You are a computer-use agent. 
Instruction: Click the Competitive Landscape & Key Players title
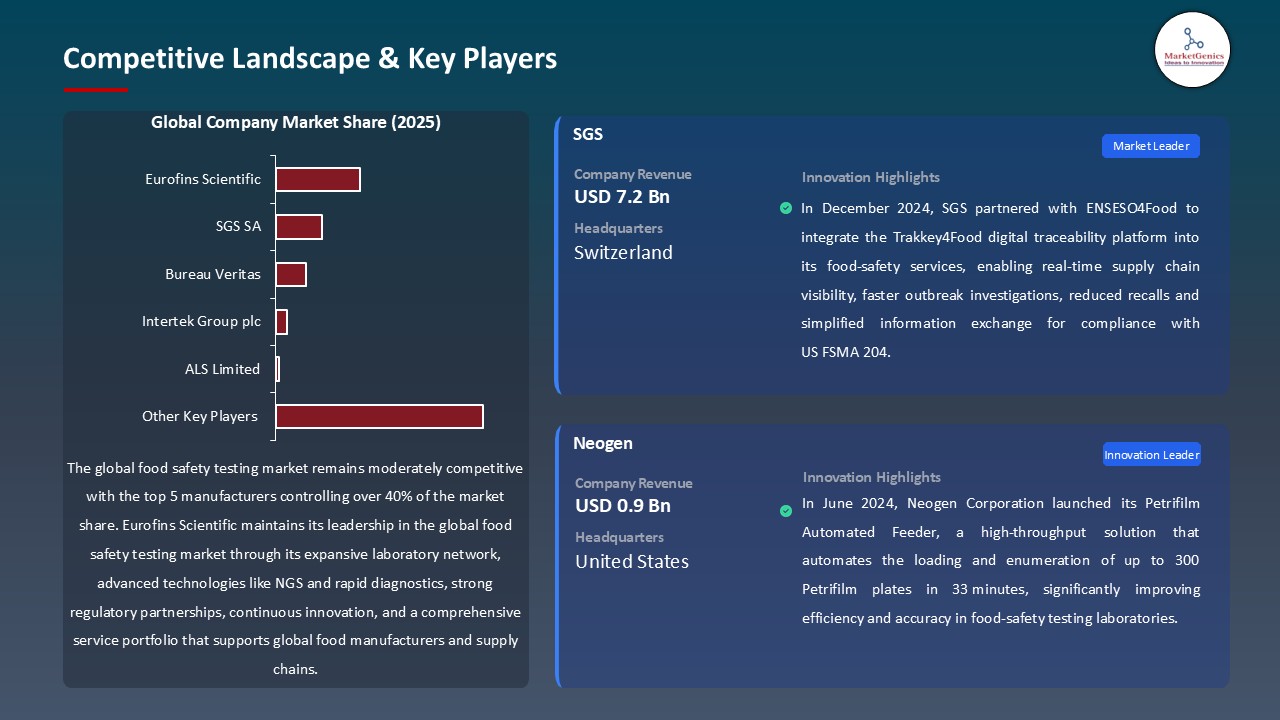coord(310,59)
